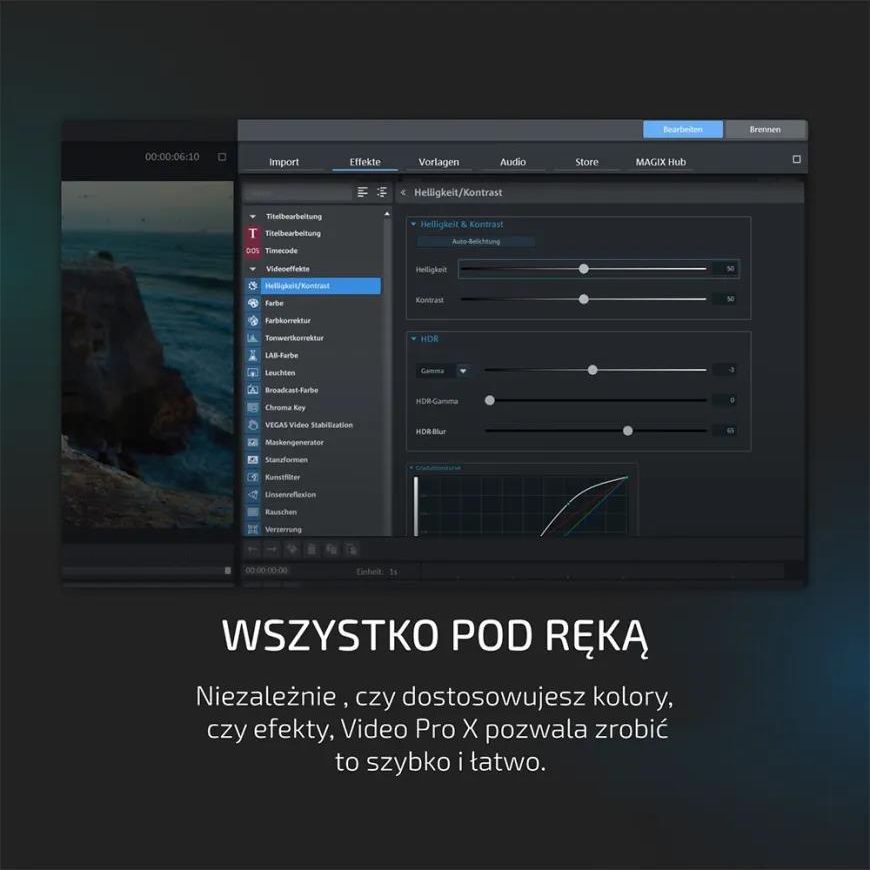Switch effects list to tree view
Image resolution: width=870 pixels, height=870 pixels.
[x=381, y=192]
